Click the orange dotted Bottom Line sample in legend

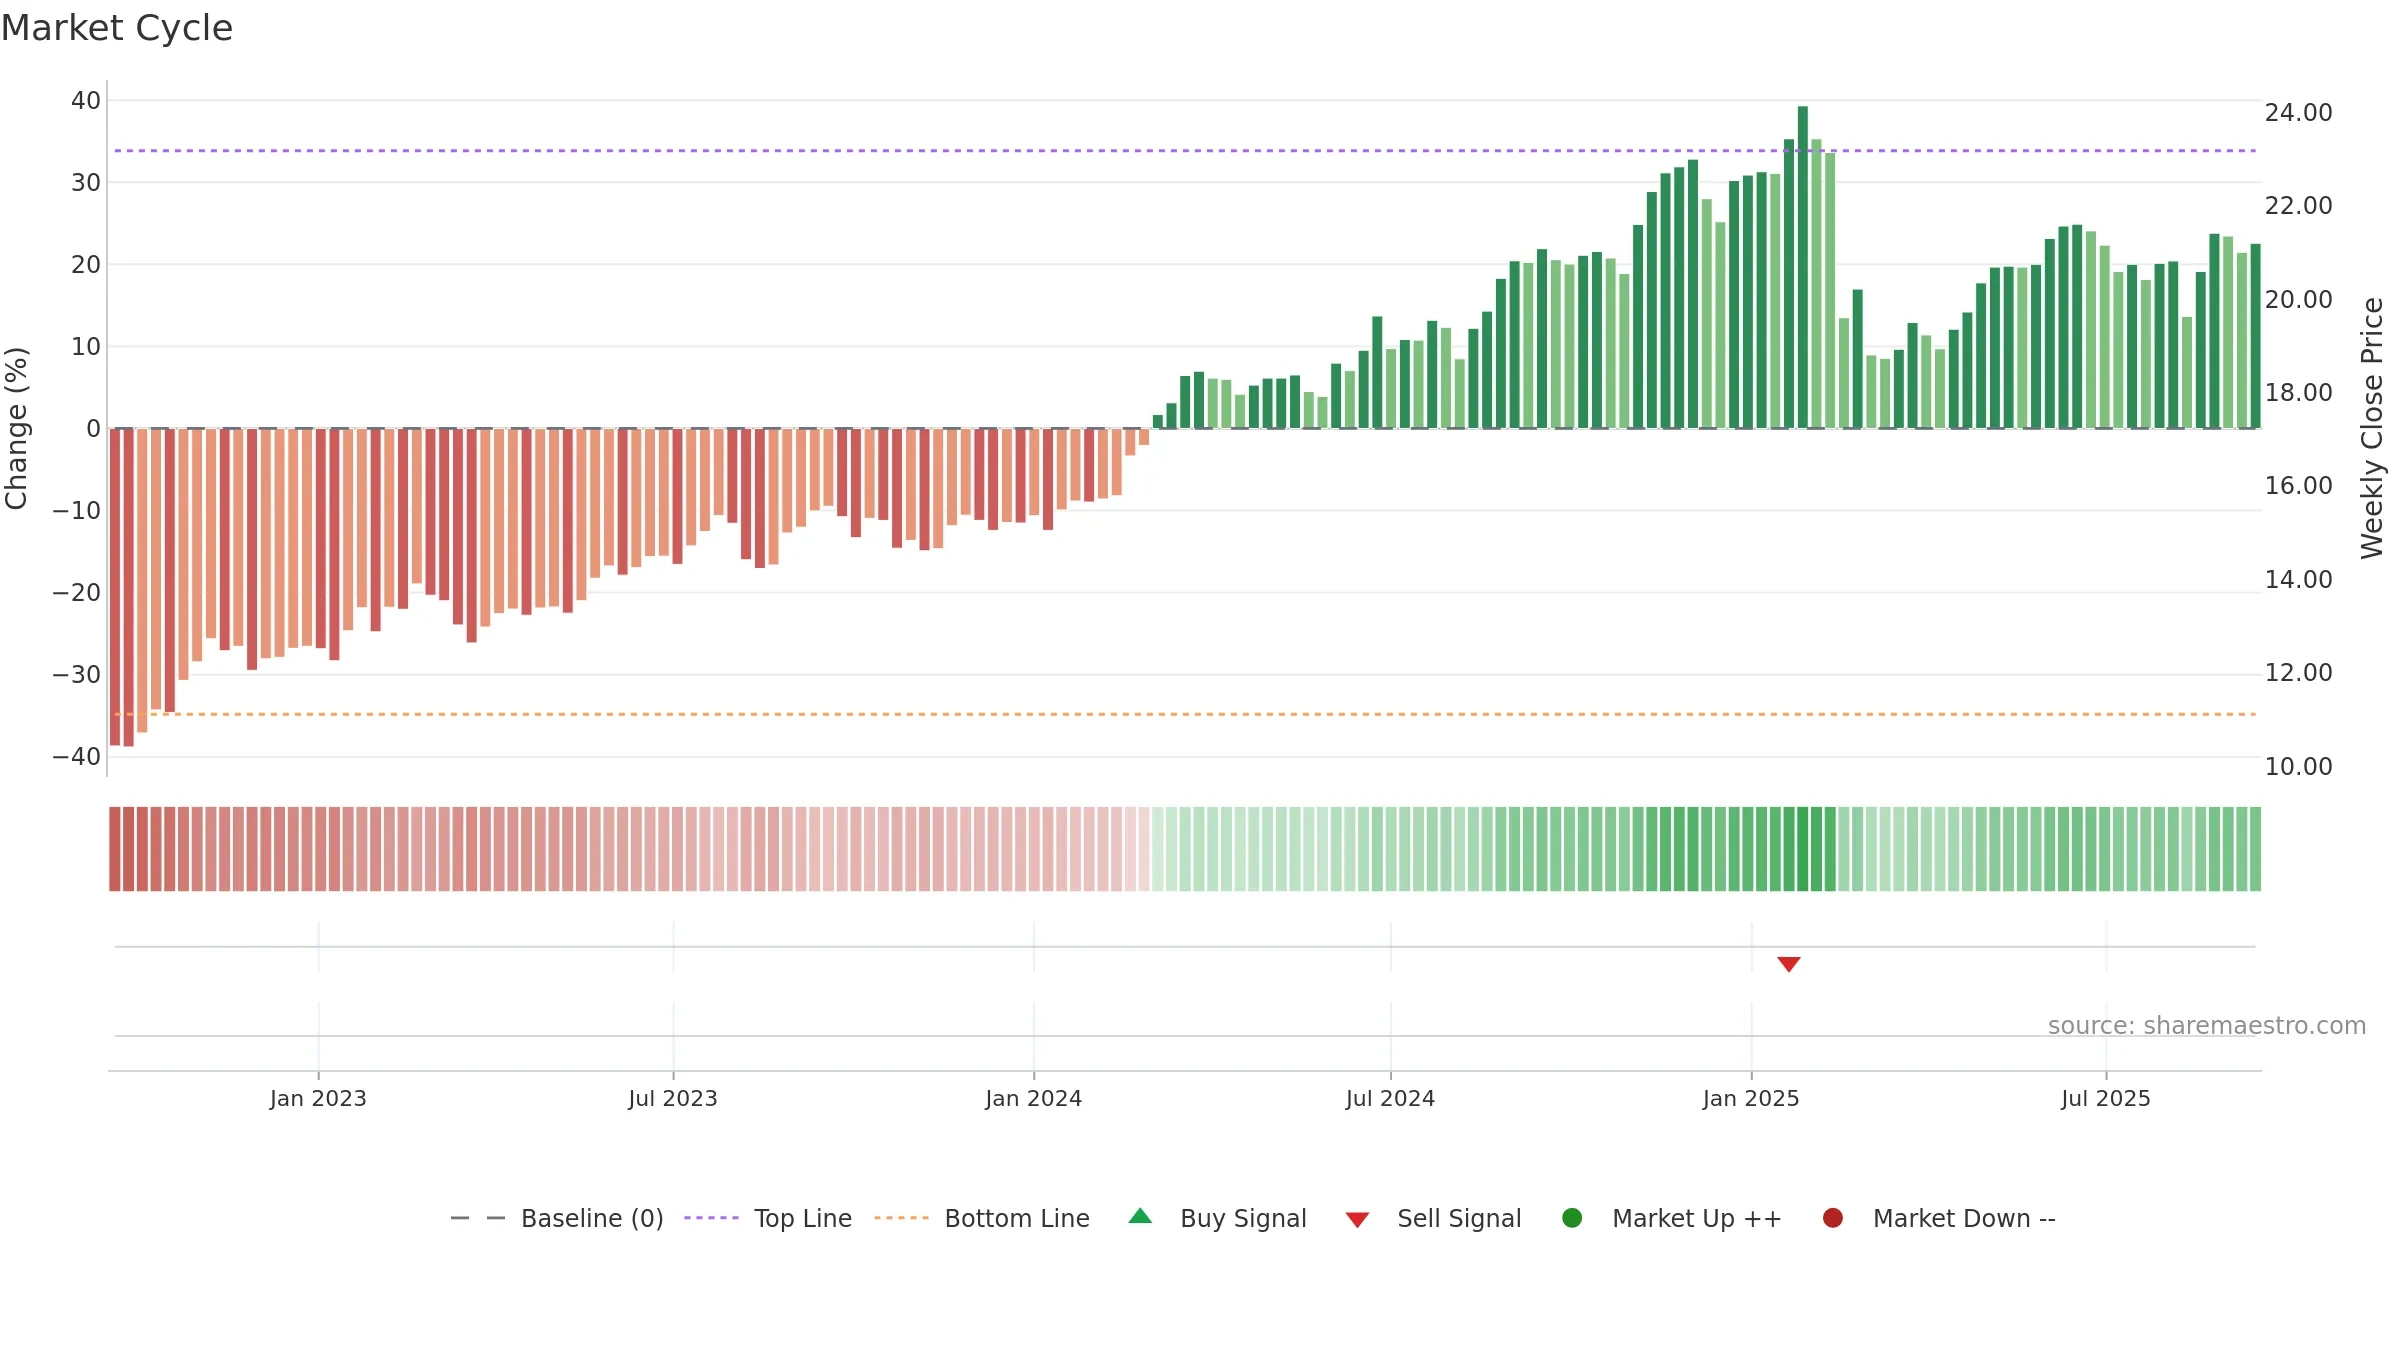point(901,1218)
